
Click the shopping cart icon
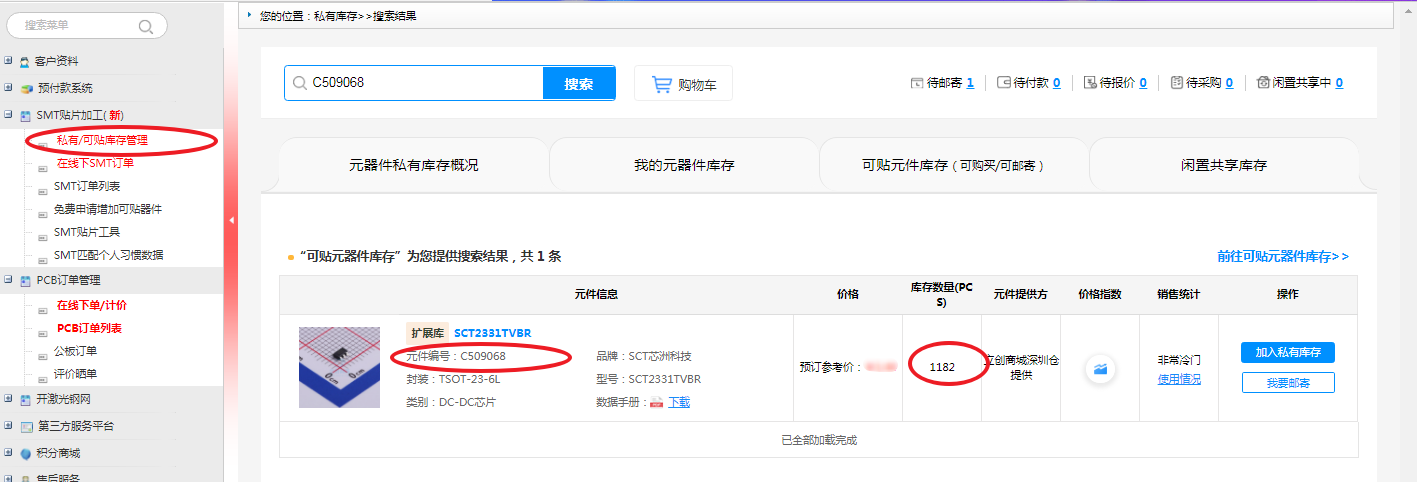[x=661, y=84]
